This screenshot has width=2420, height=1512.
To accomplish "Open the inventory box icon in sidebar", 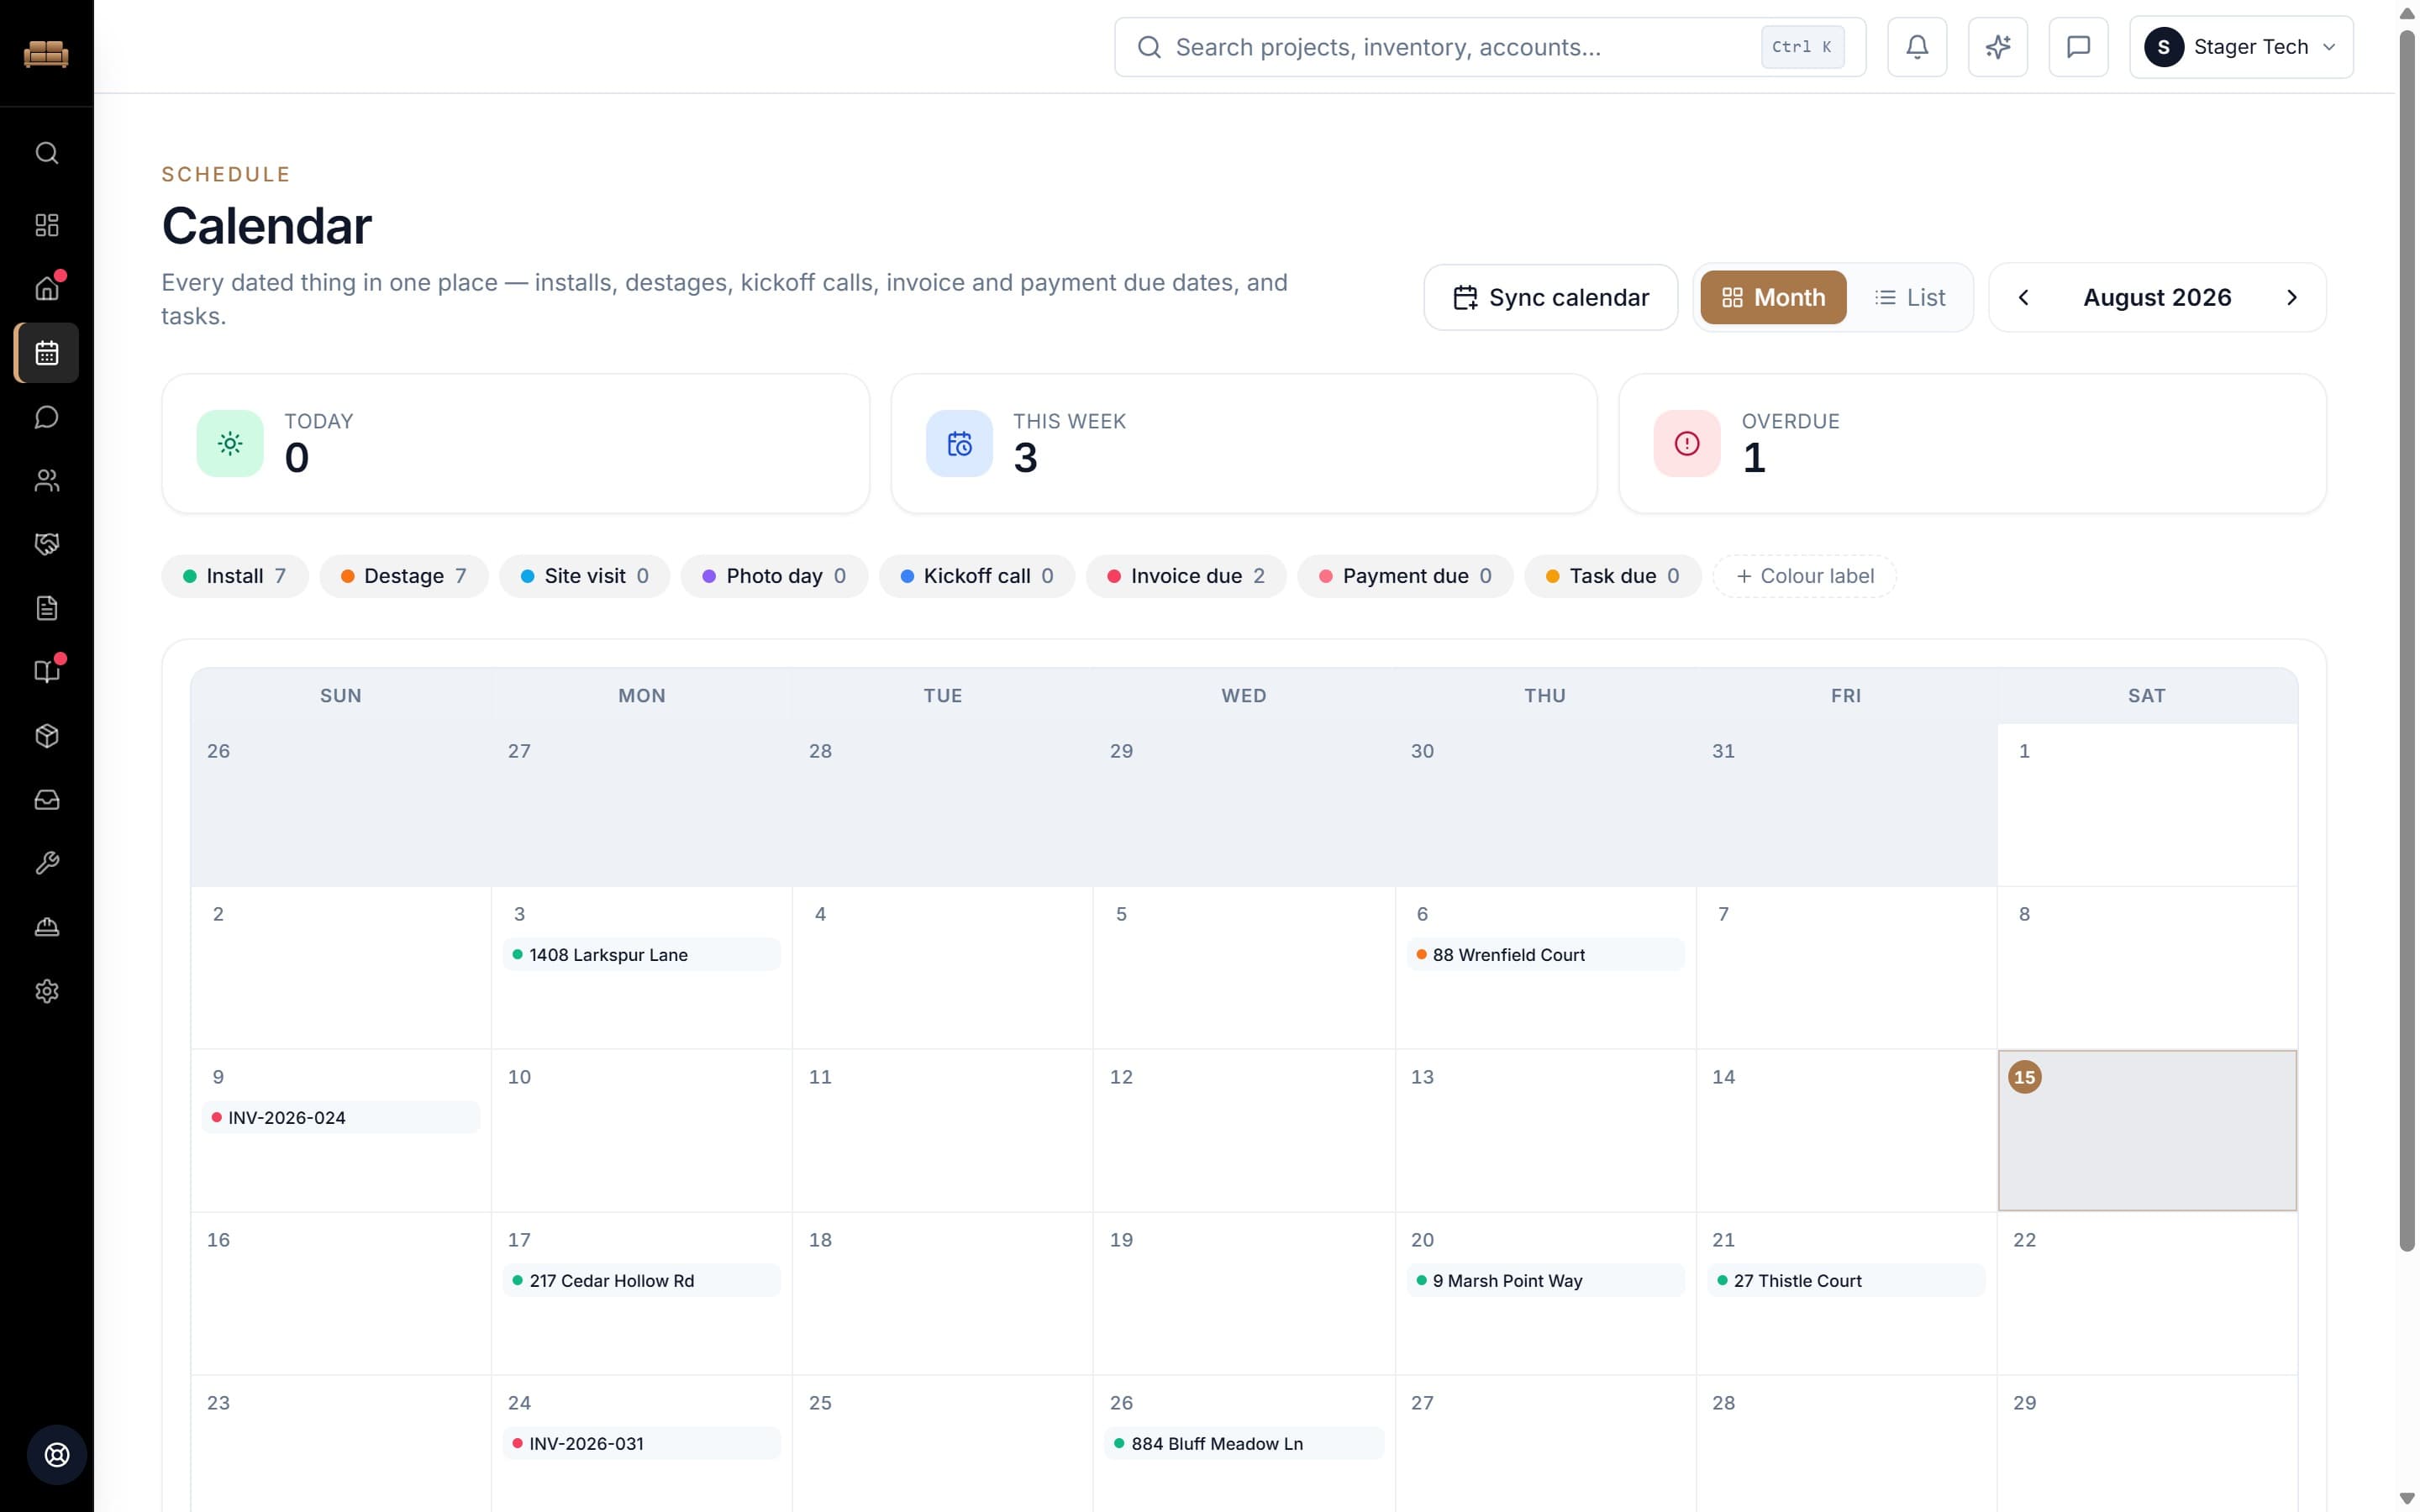I will tap(47, 736).
